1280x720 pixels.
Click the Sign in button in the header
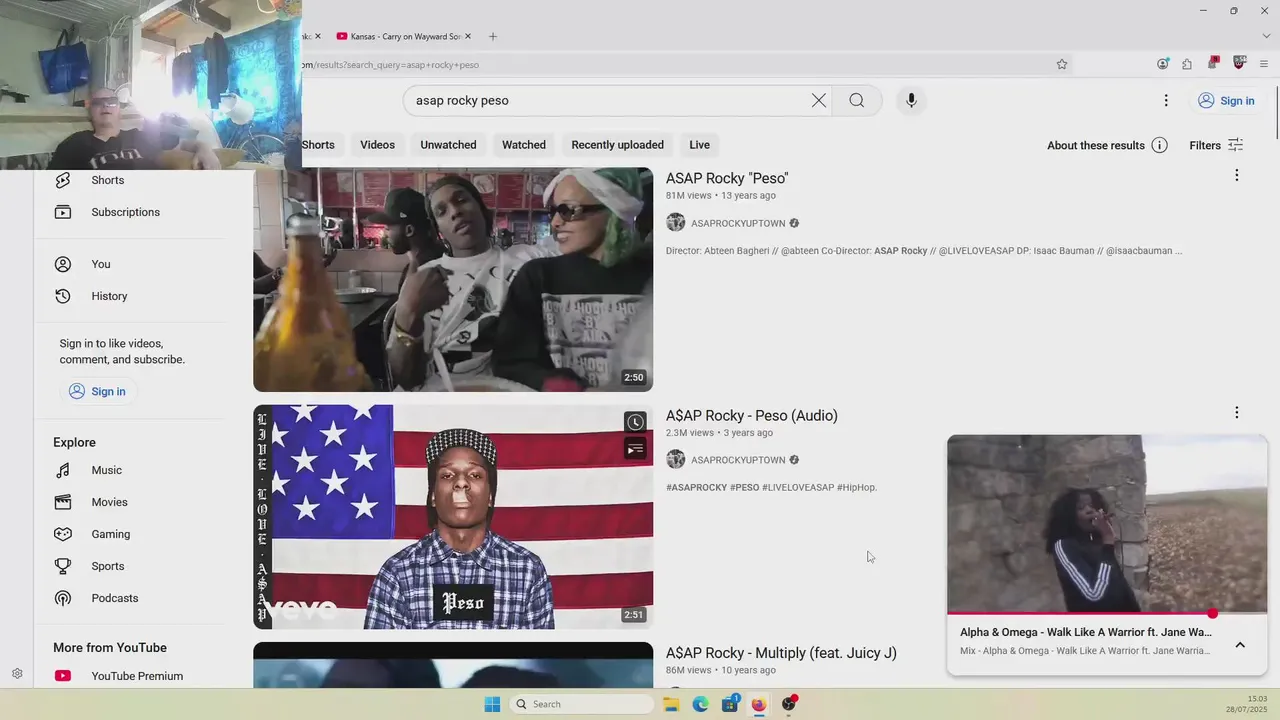[1226, 100]
